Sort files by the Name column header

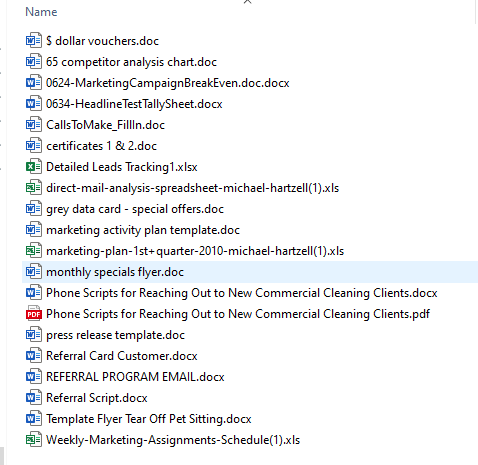[41, 12]
